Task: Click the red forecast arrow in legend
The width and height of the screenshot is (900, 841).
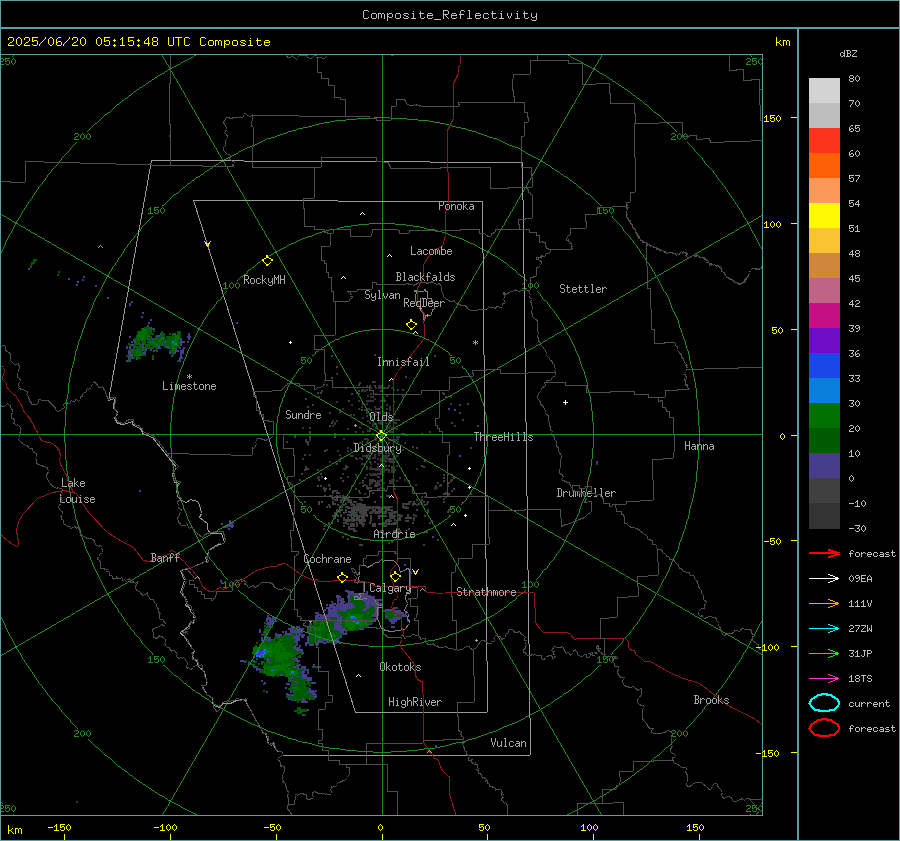Action: (824, 553)
